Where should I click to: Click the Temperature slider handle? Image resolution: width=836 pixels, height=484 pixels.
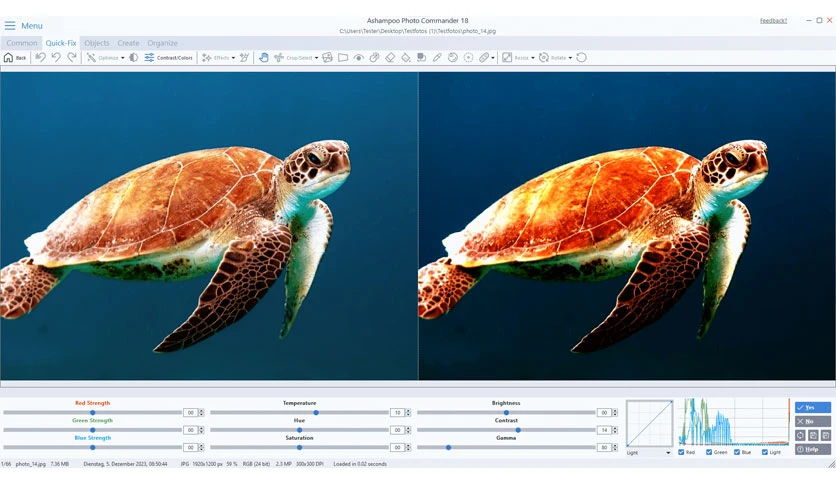[316, 413]
